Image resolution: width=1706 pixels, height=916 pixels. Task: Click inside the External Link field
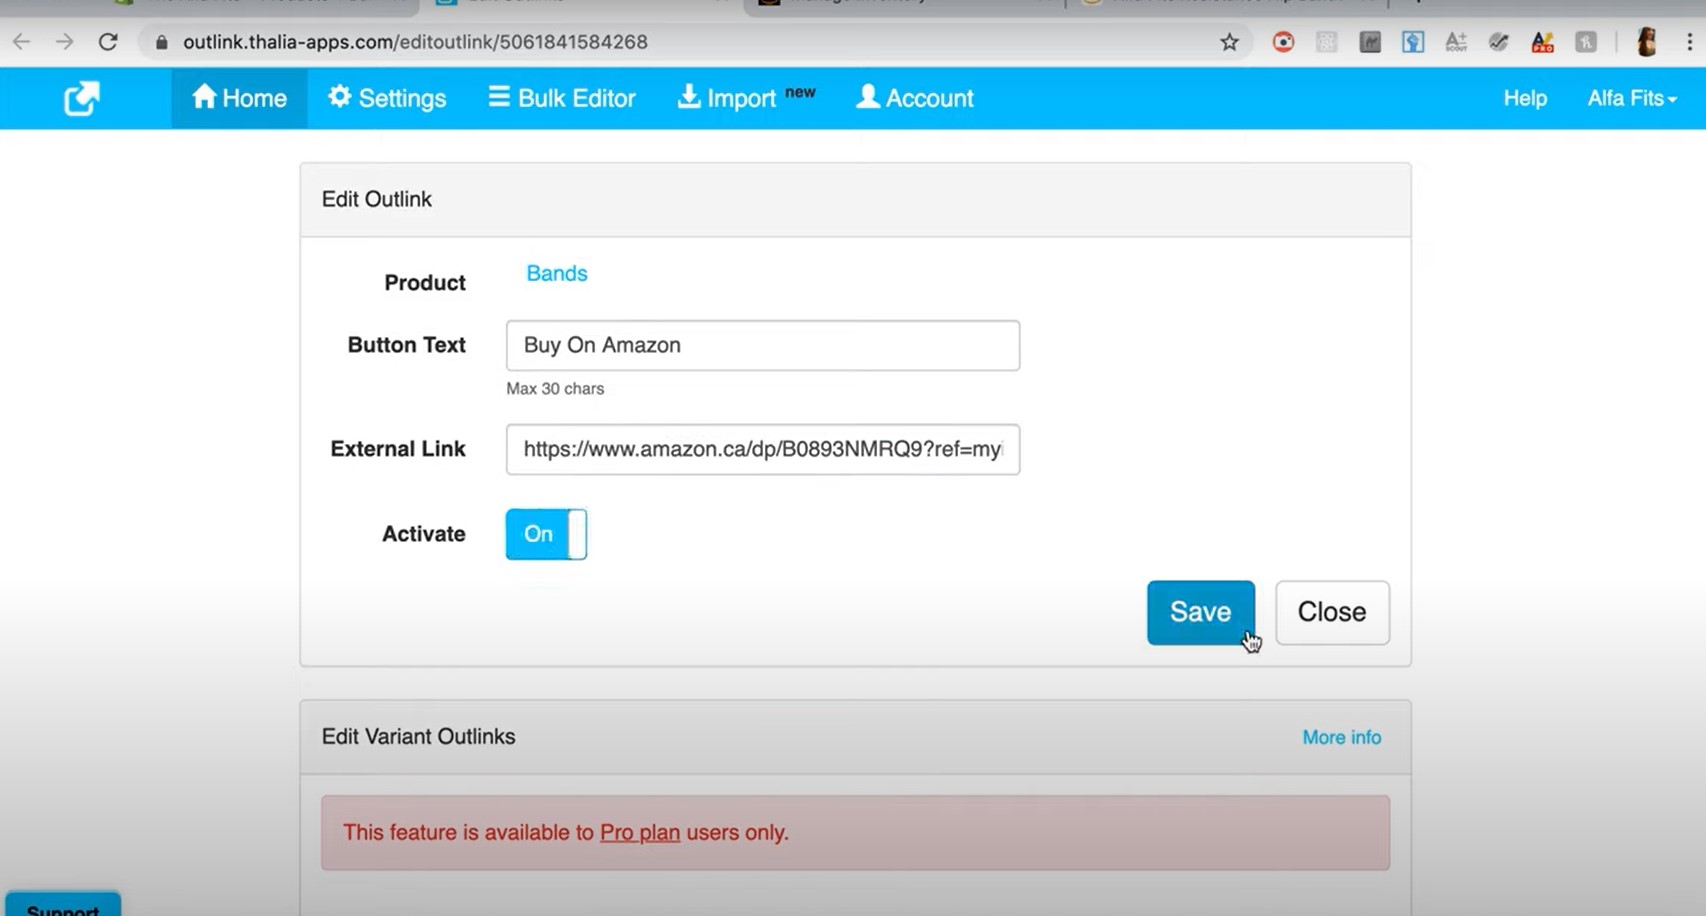762,449
